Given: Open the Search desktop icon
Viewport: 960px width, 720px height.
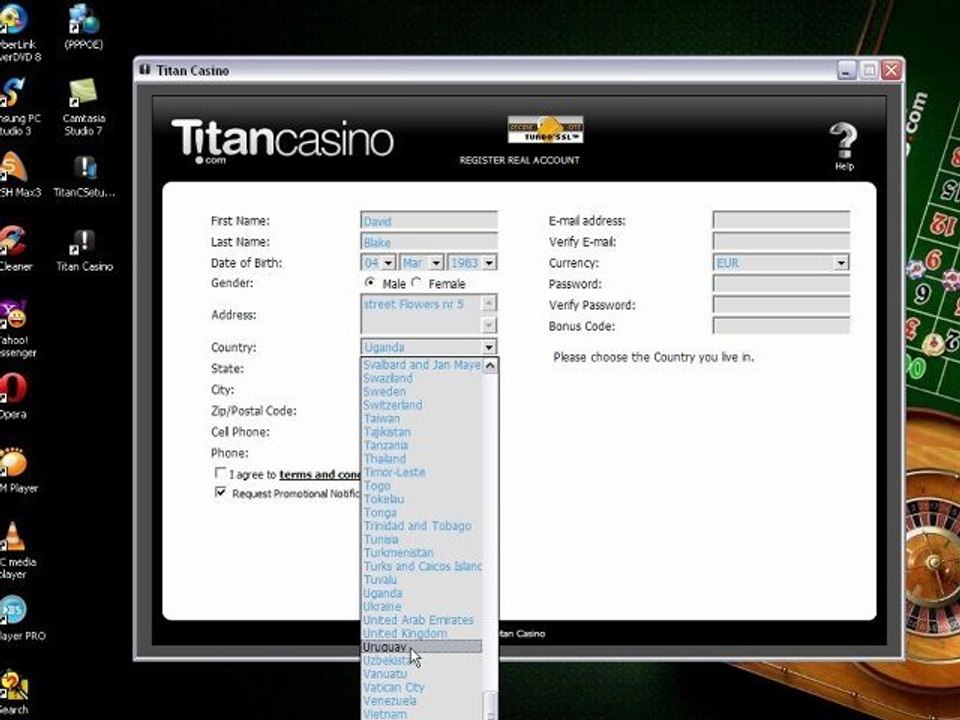Looking at the screenshot, I should pyautogui.click(x=14, y=692).
